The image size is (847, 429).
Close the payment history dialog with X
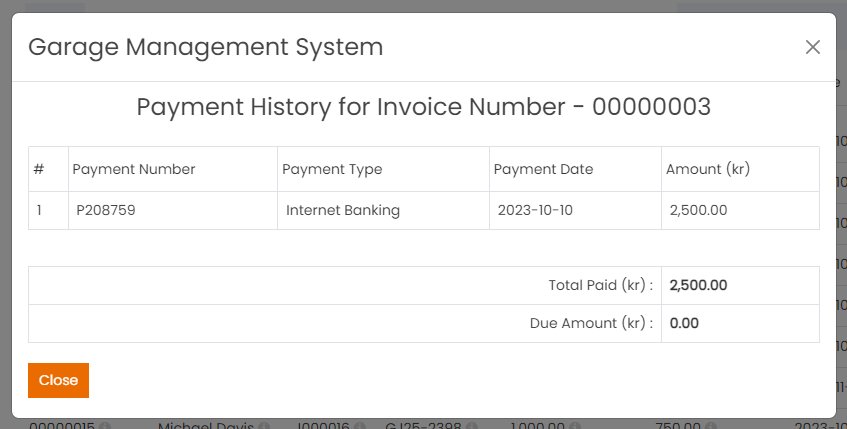812,47
